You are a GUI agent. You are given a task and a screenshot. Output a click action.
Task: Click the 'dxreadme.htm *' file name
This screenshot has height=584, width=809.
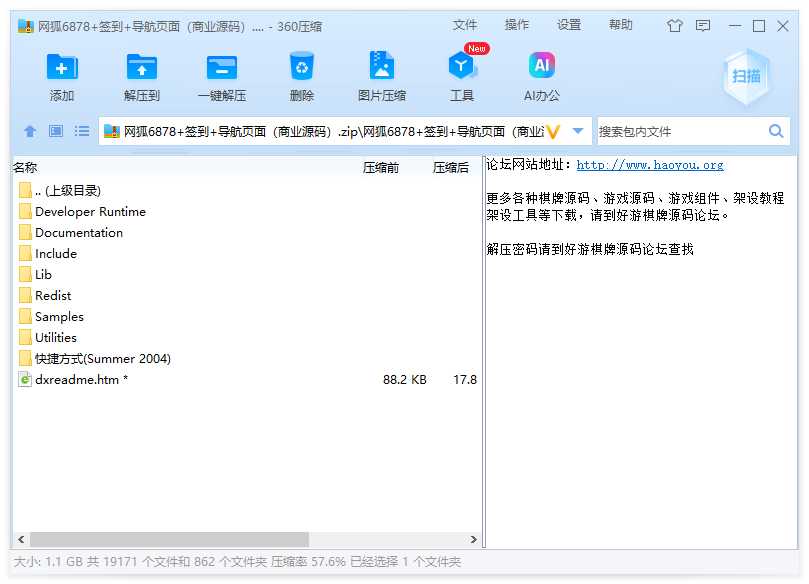82,380
